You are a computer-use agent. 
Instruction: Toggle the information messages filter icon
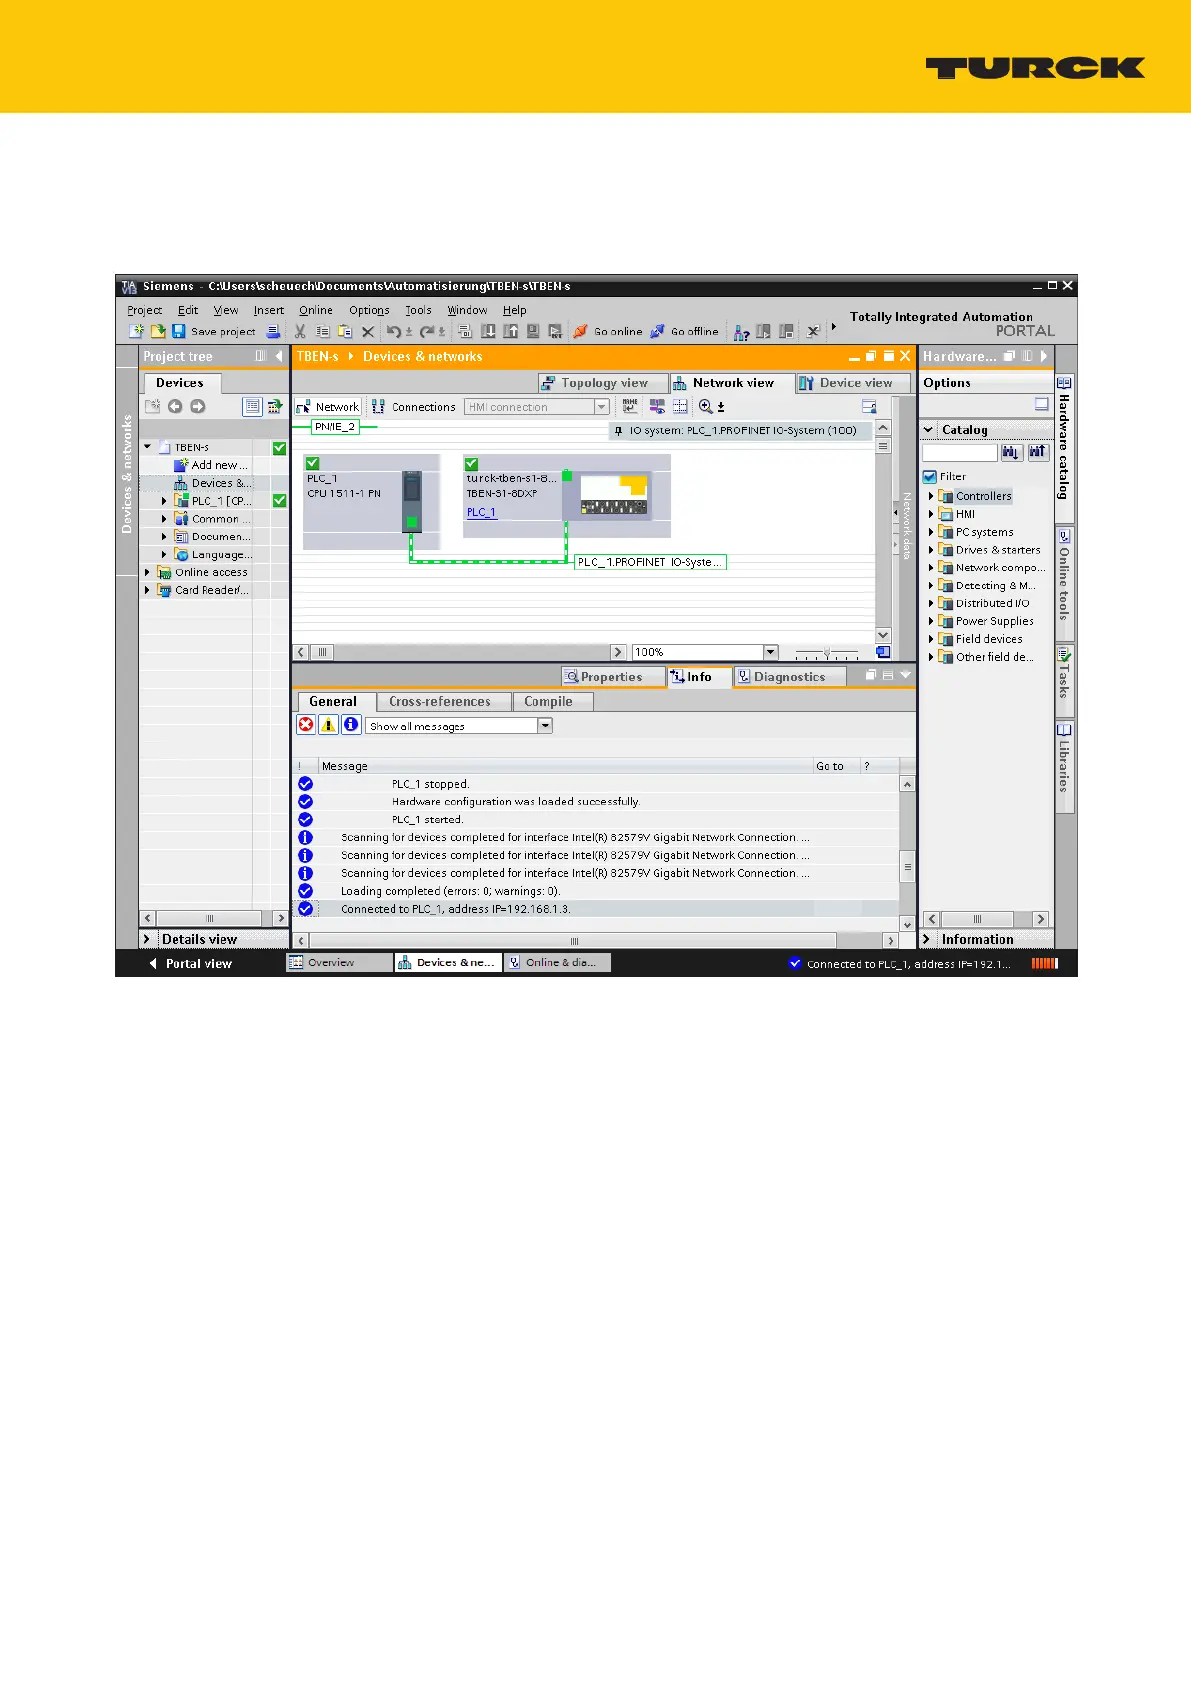[x=351, y=725]
